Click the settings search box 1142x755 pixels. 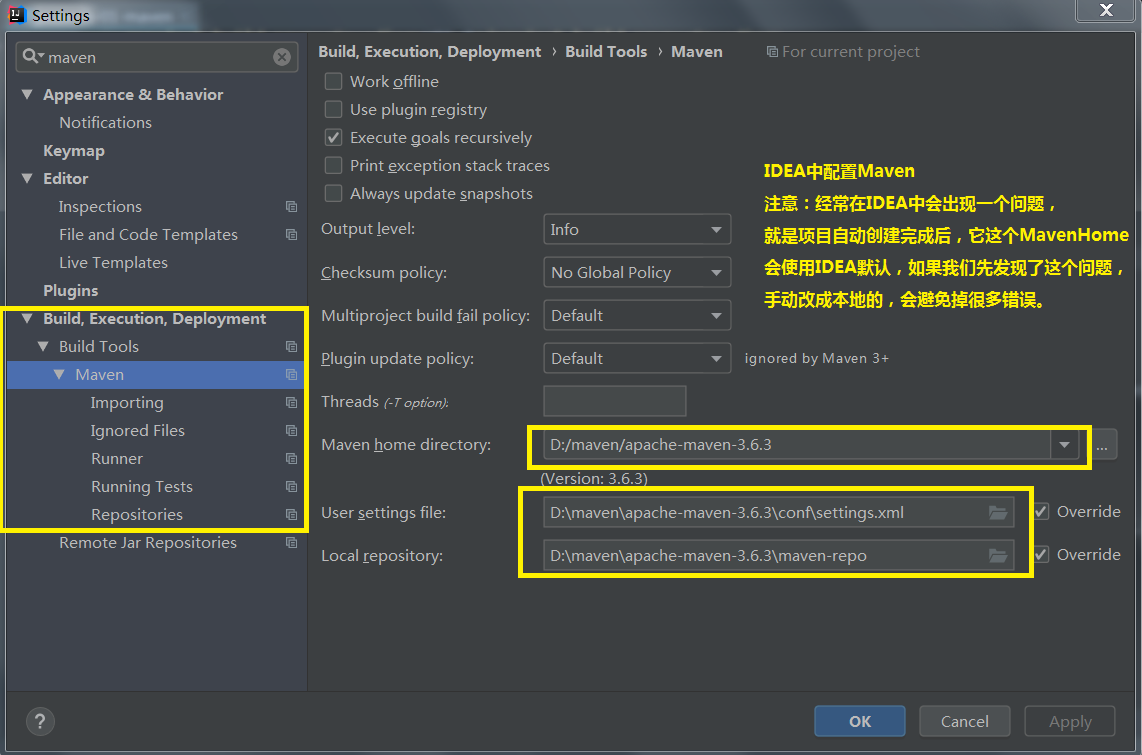(x=157, y=57)
